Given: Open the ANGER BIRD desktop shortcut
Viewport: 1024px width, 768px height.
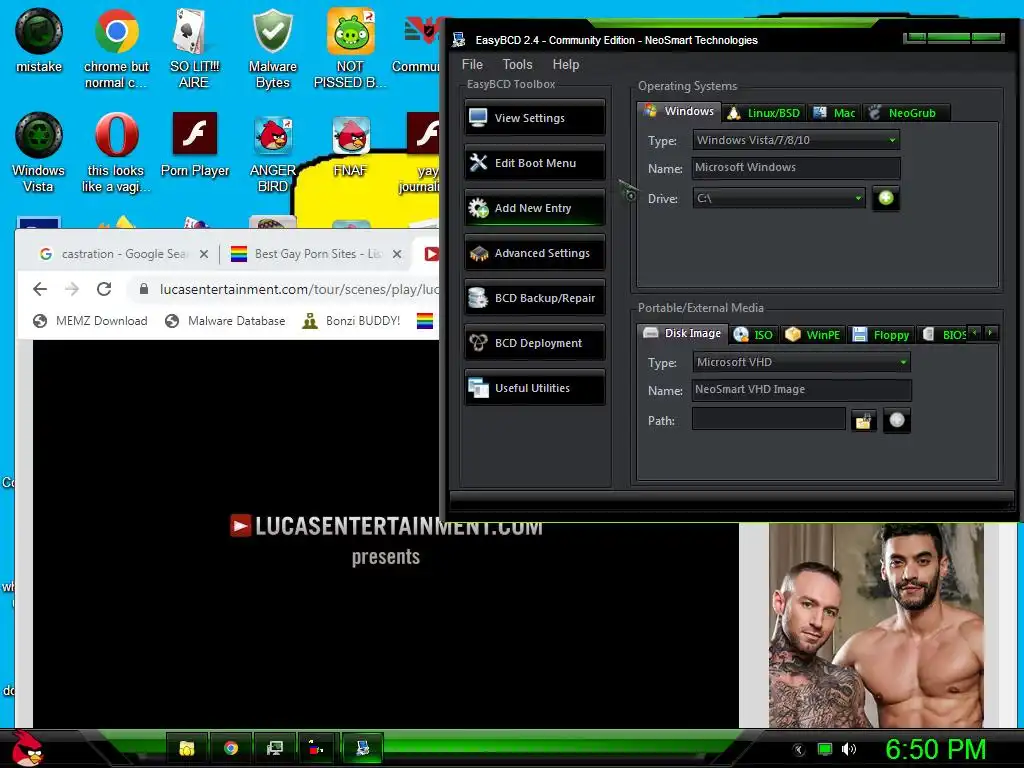Looking at the screenshot, I should click(272, 153).
